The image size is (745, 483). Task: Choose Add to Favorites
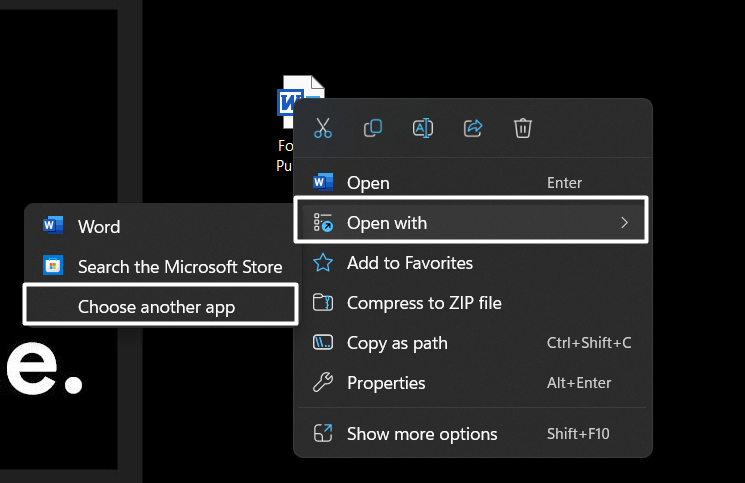[473, 263]
